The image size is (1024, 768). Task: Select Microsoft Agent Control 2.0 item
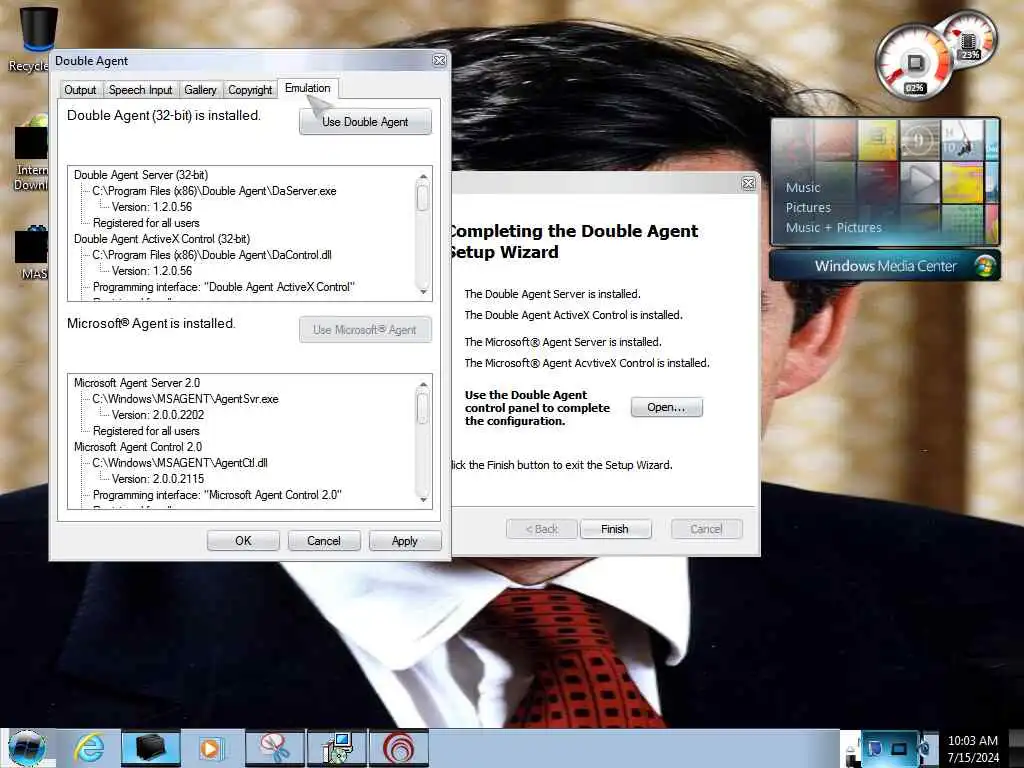pos(138,447)
